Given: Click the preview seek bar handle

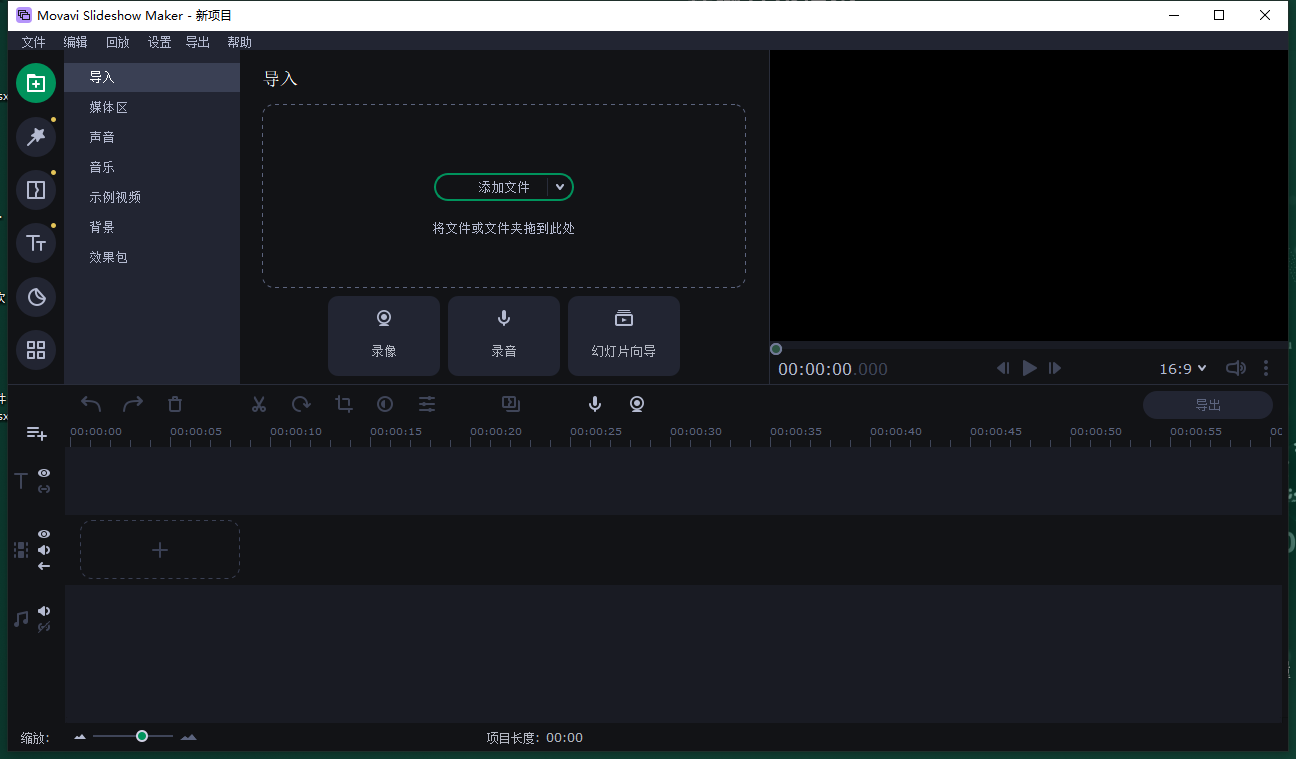Looking at the screenshot, I should tap(776, 349).
